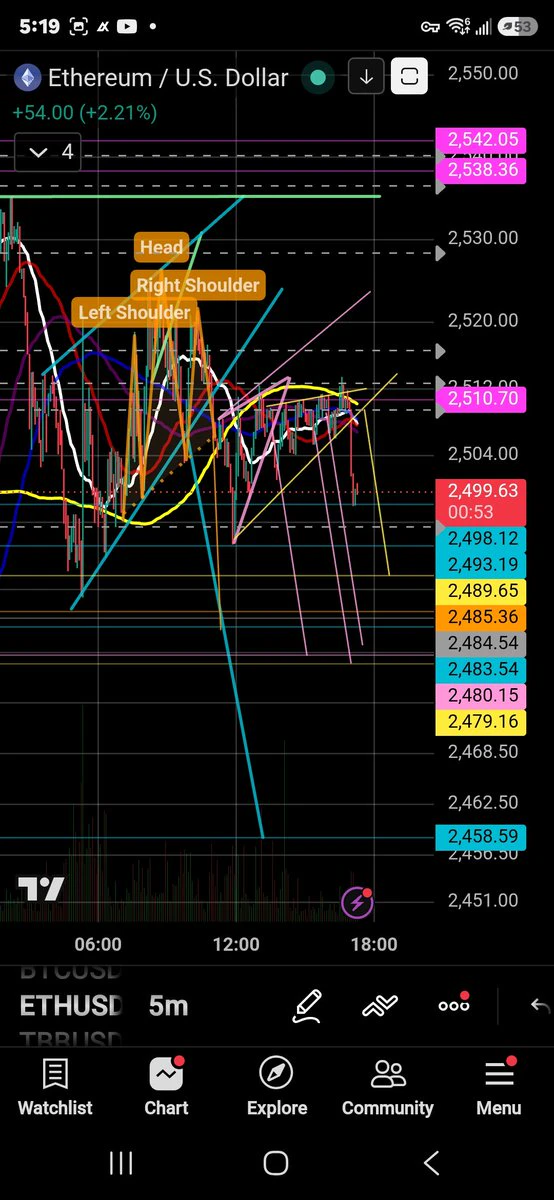Change the 5m timeframe interval
554x1200 pixels.
pyautogui.click(x=168, y=1005)
